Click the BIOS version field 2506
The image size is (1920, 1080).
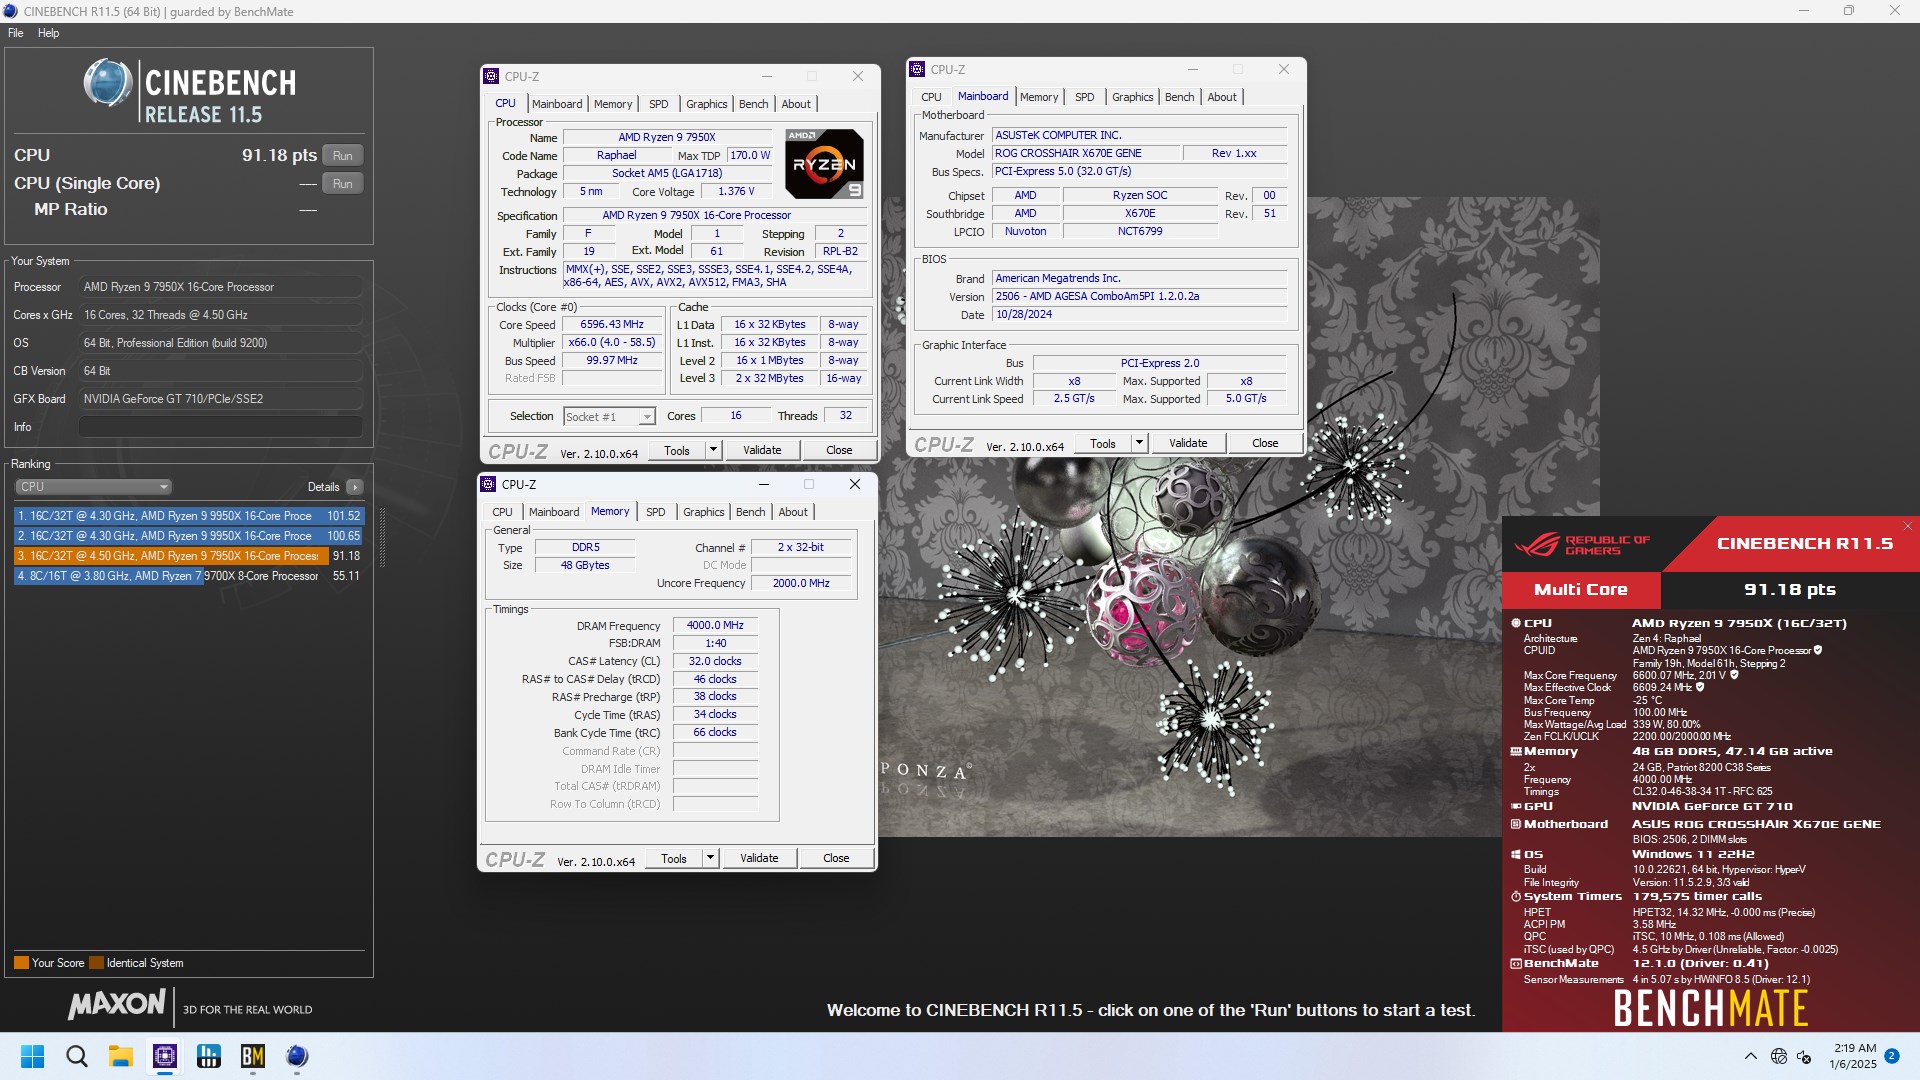[x=1139, y=296]
